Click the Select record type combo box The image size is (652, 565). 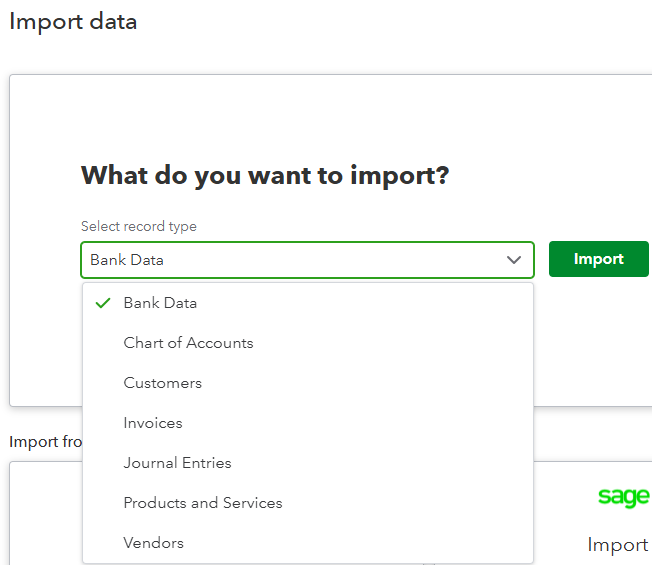(x=295, y=260)
